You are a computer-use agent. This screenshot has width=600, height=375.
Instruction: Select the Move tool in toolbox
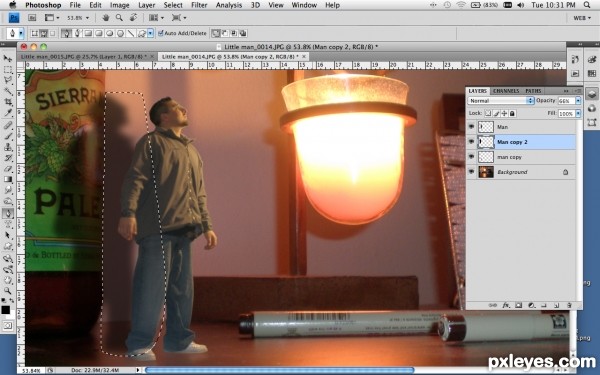click(8, 58)
